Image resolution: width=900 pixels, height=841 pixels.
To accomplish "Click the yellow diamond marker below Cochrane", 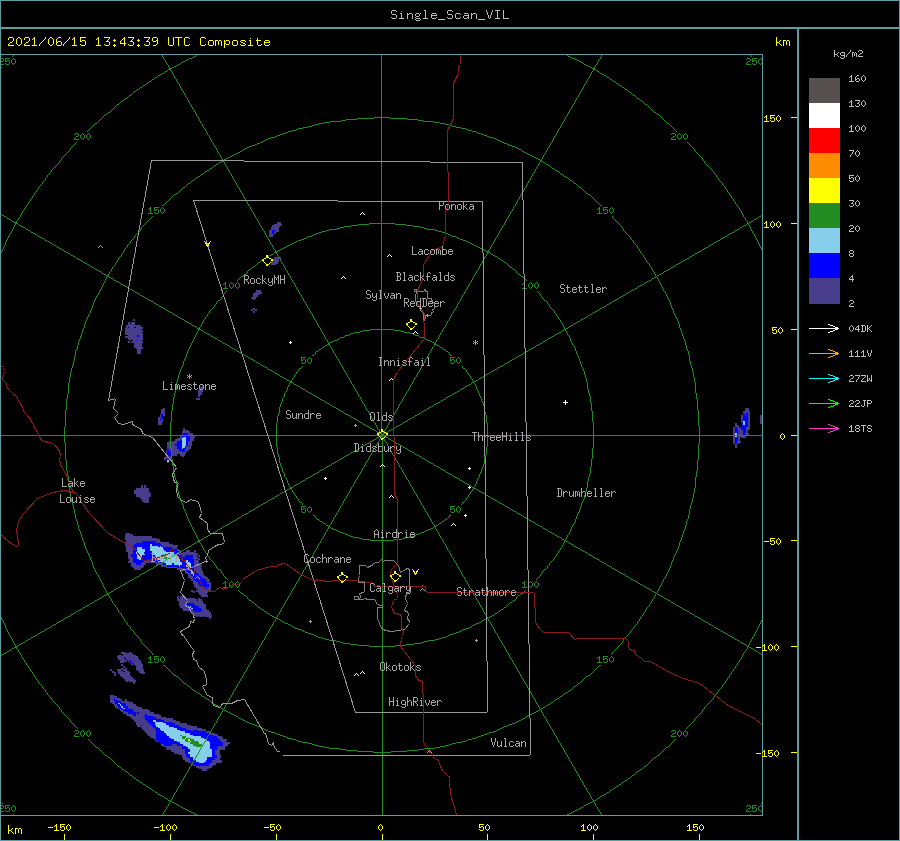I will coord(343,578).
